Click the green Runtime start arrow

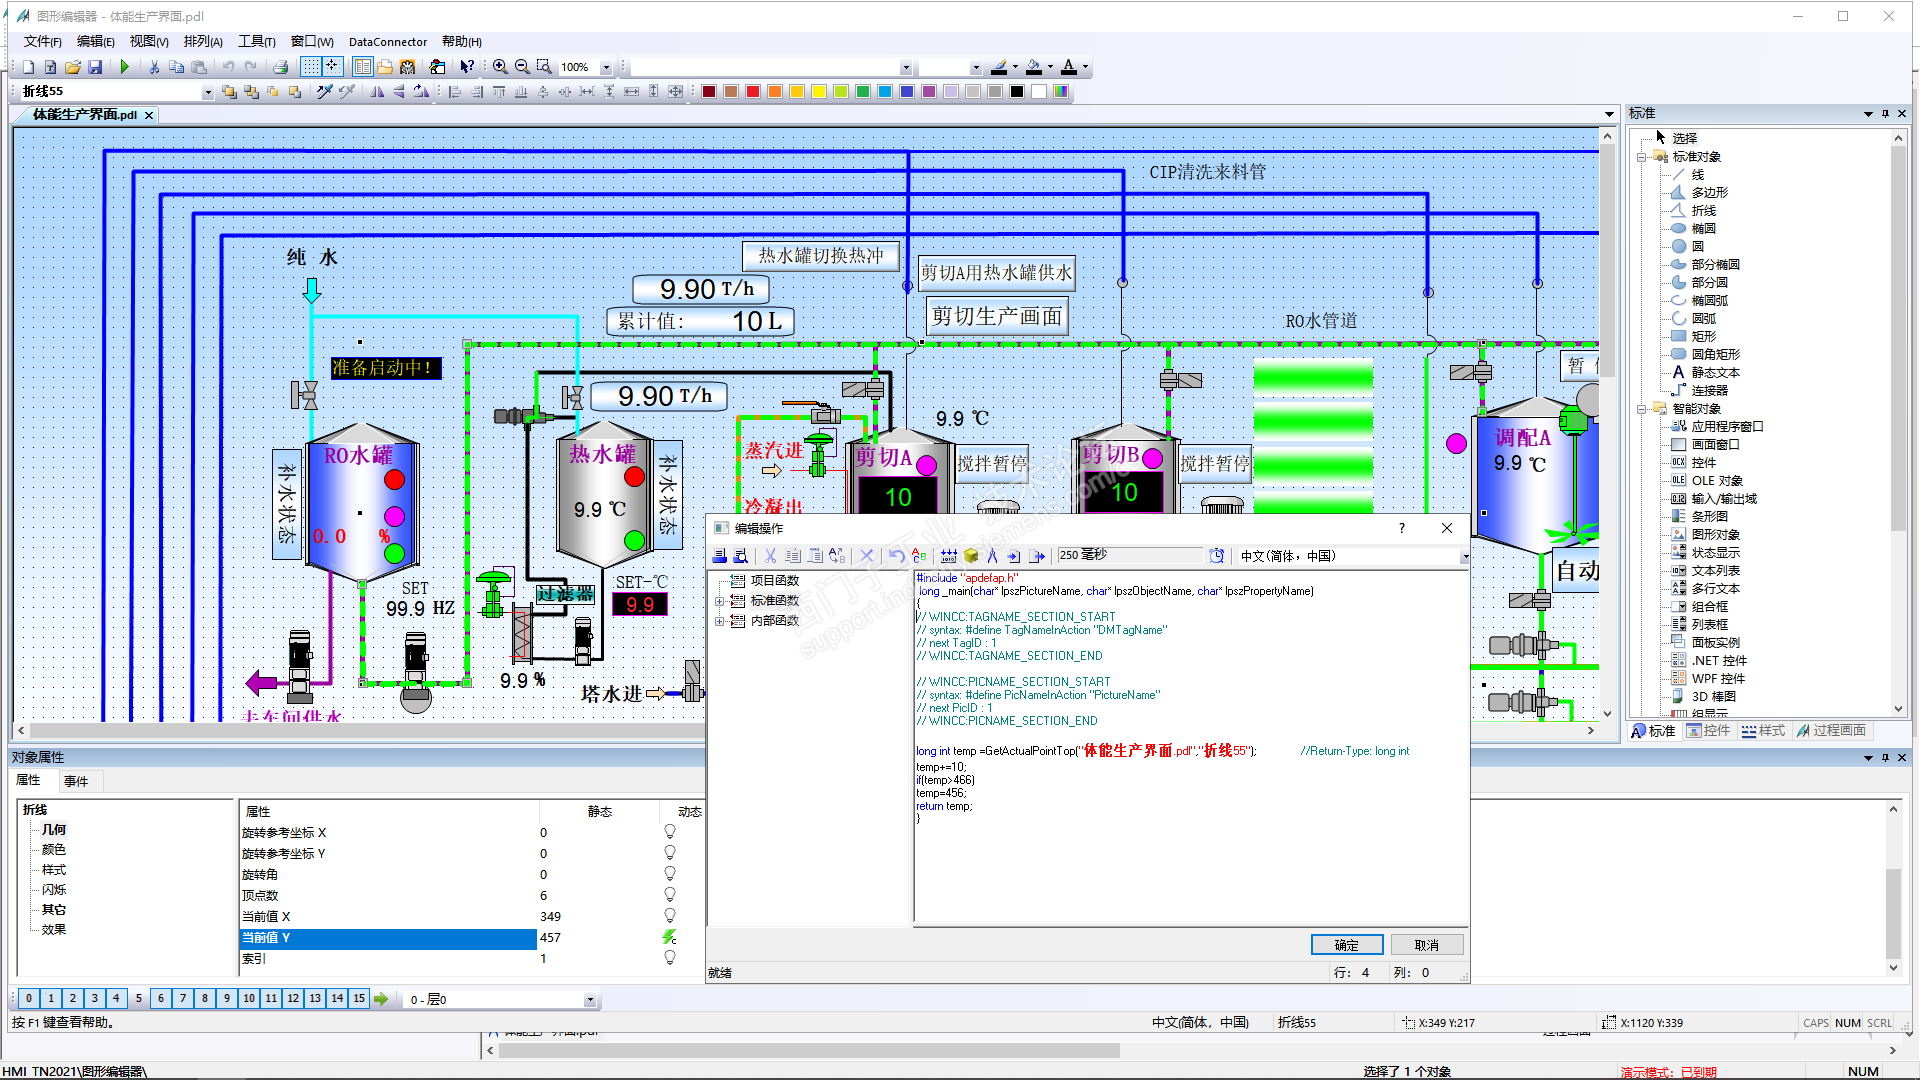click(x=125, y=67)
